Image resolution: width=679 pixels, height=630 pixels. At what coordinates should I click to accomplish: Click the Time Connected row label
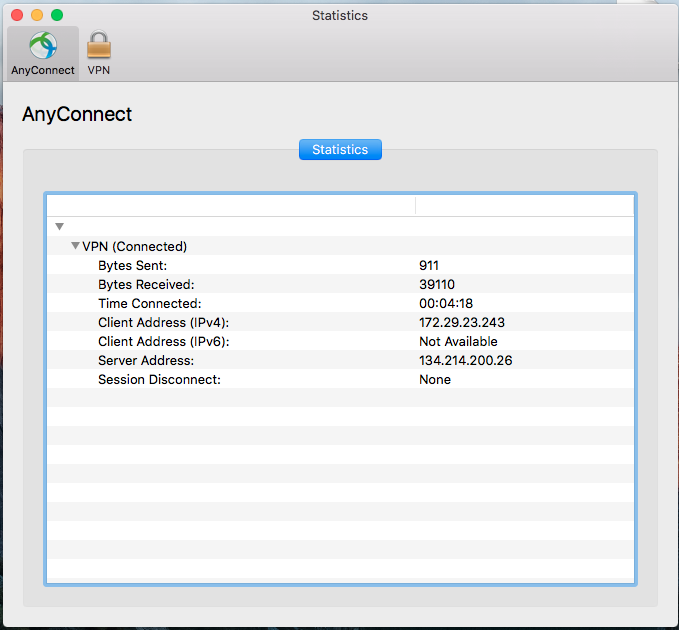click(149, 303)
